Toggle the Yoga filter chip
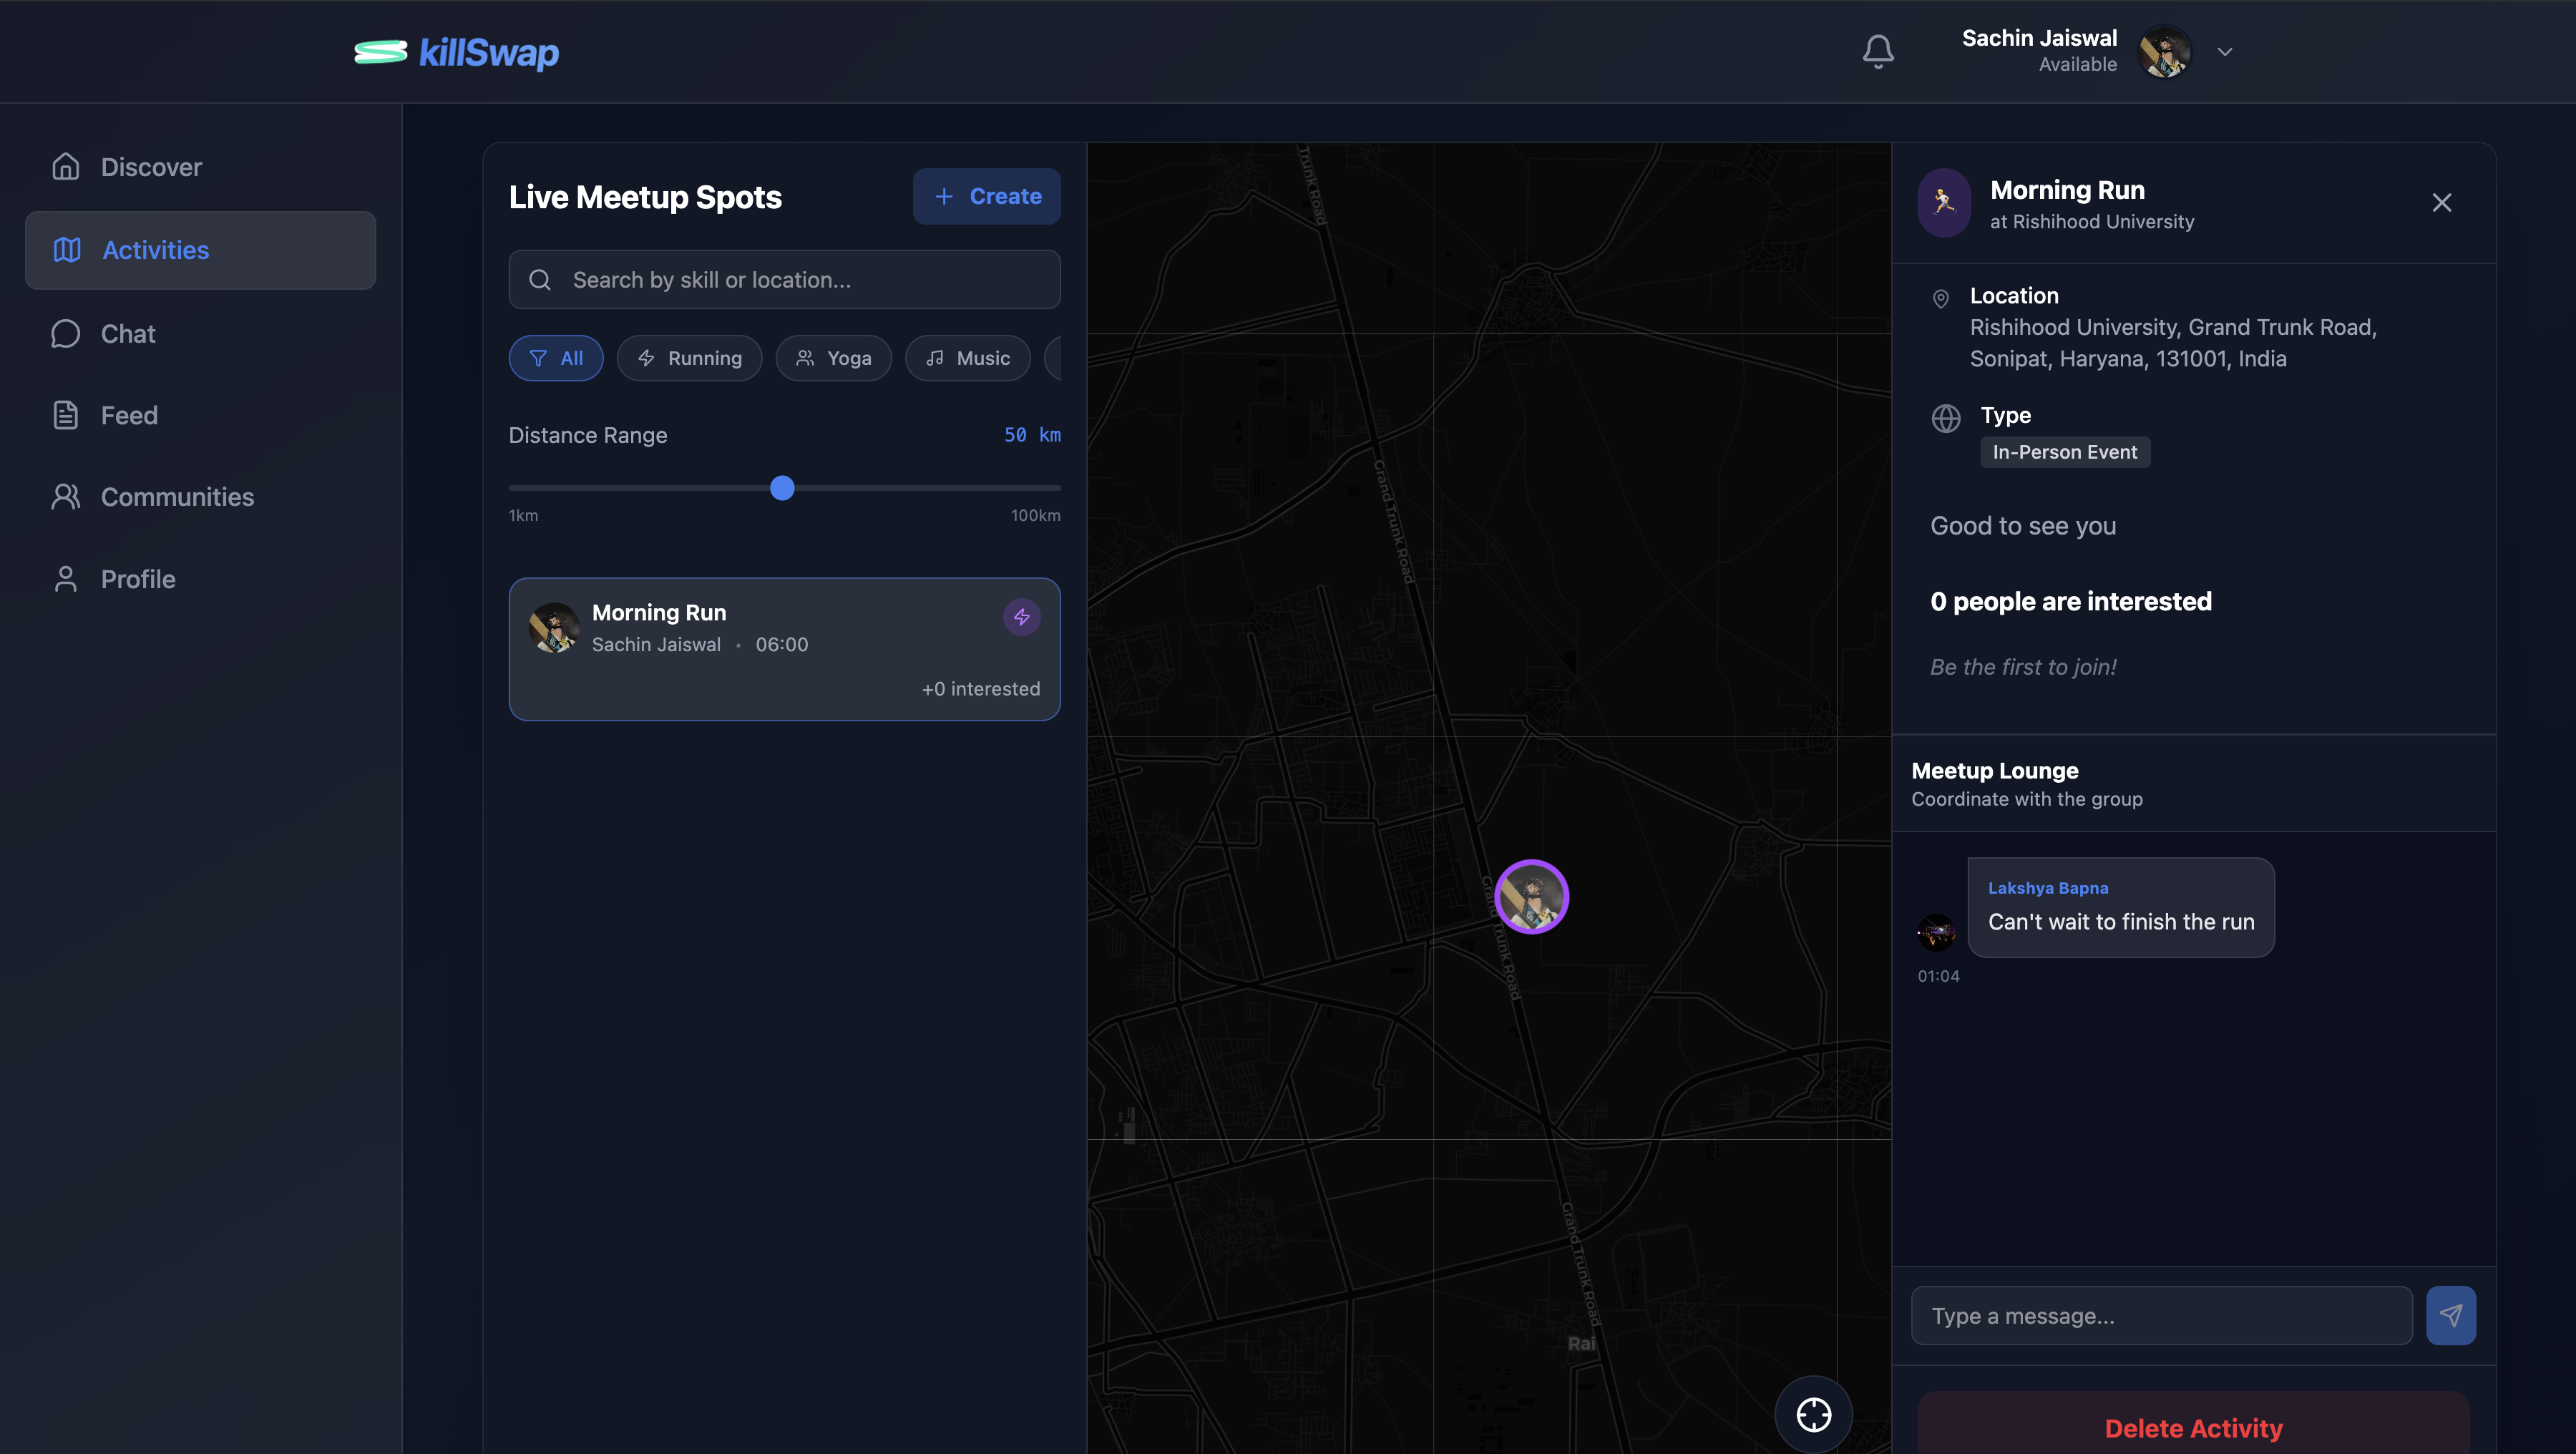 (x=833, y=358)
